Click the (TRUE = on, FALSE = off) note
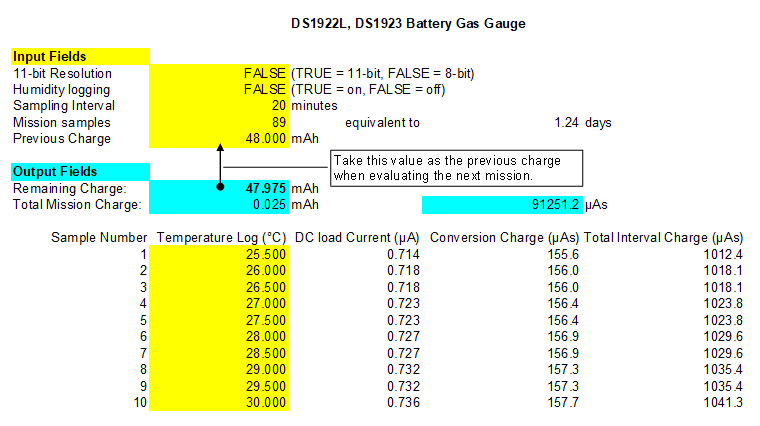The image size is (760, 426). click(x=368, y=90)
